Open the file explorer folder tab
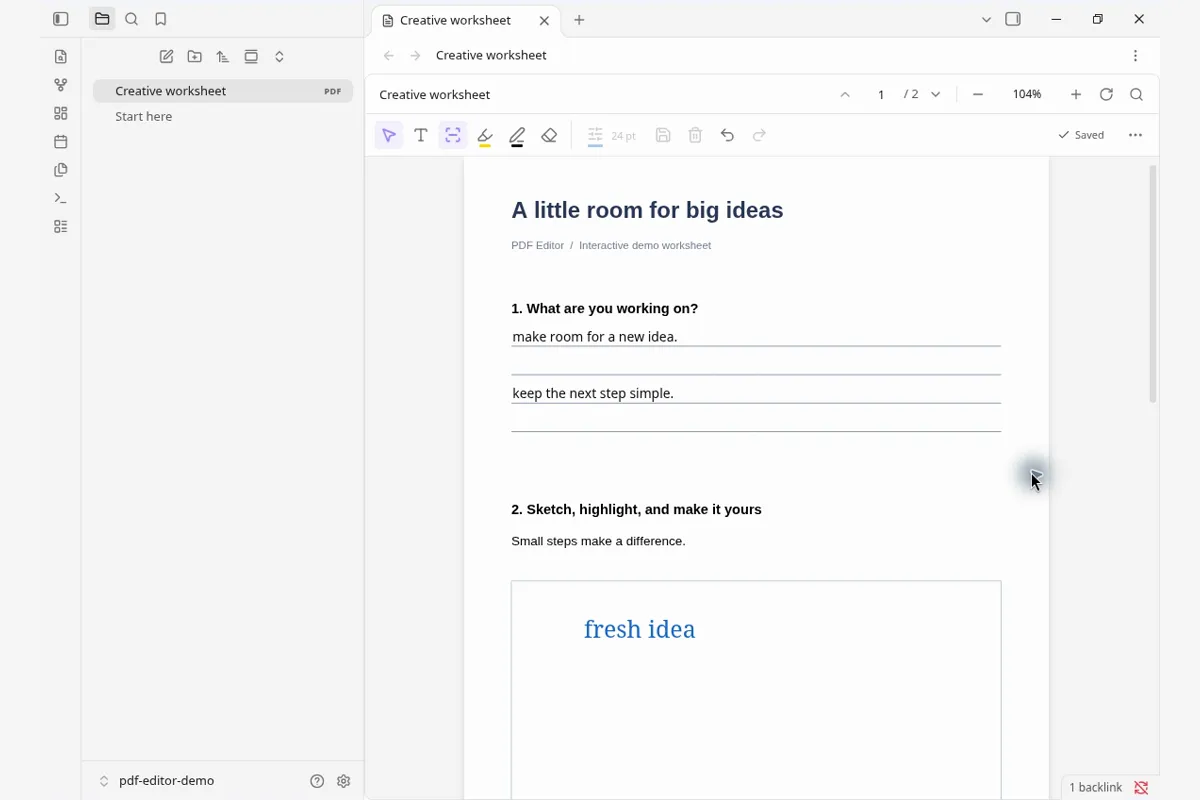The height and width of the screenshot is (800, 1200). [x=102, y=19]
